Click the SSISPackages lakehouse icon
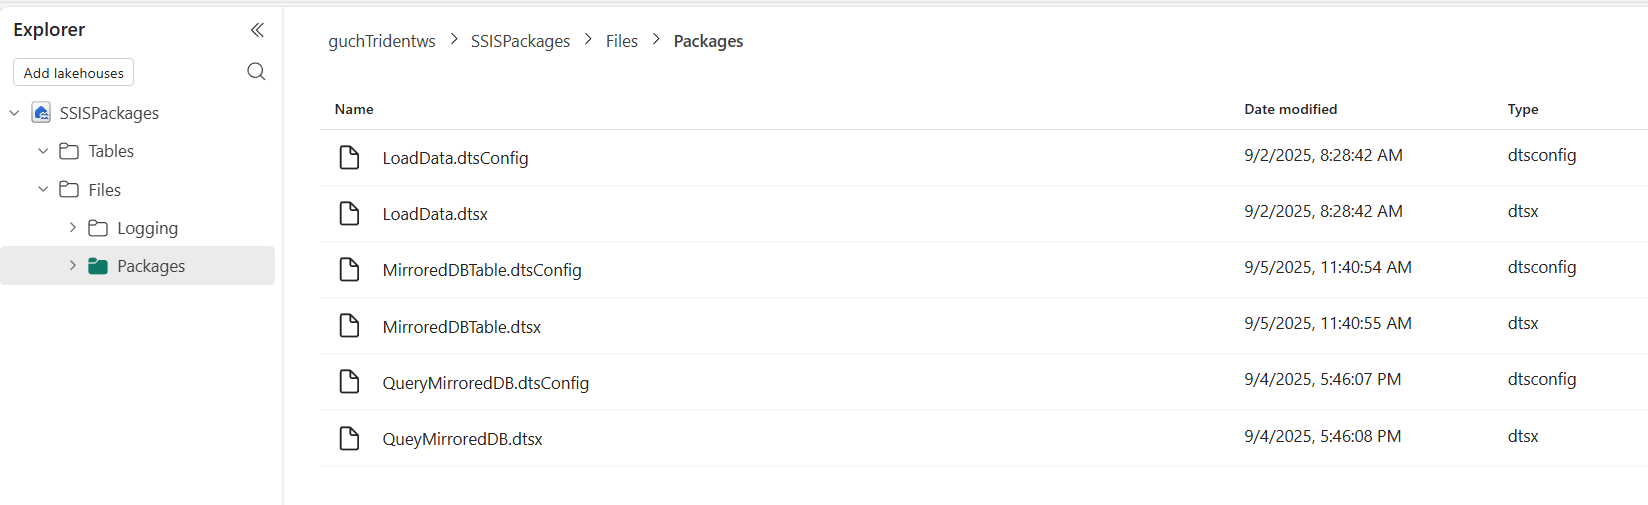 tap(41, 112)
